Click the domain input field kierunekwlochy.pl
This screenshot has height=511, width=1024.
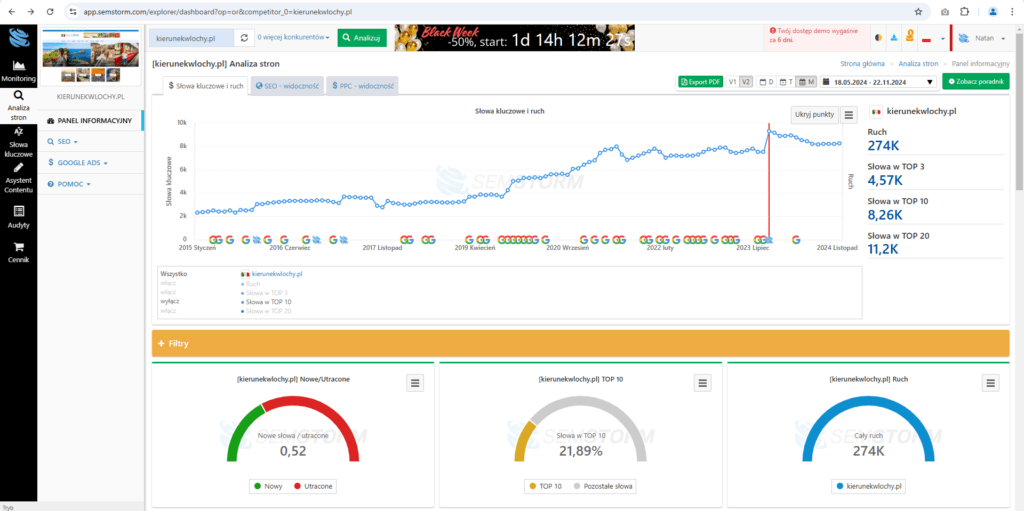click(x=191, y=38)
